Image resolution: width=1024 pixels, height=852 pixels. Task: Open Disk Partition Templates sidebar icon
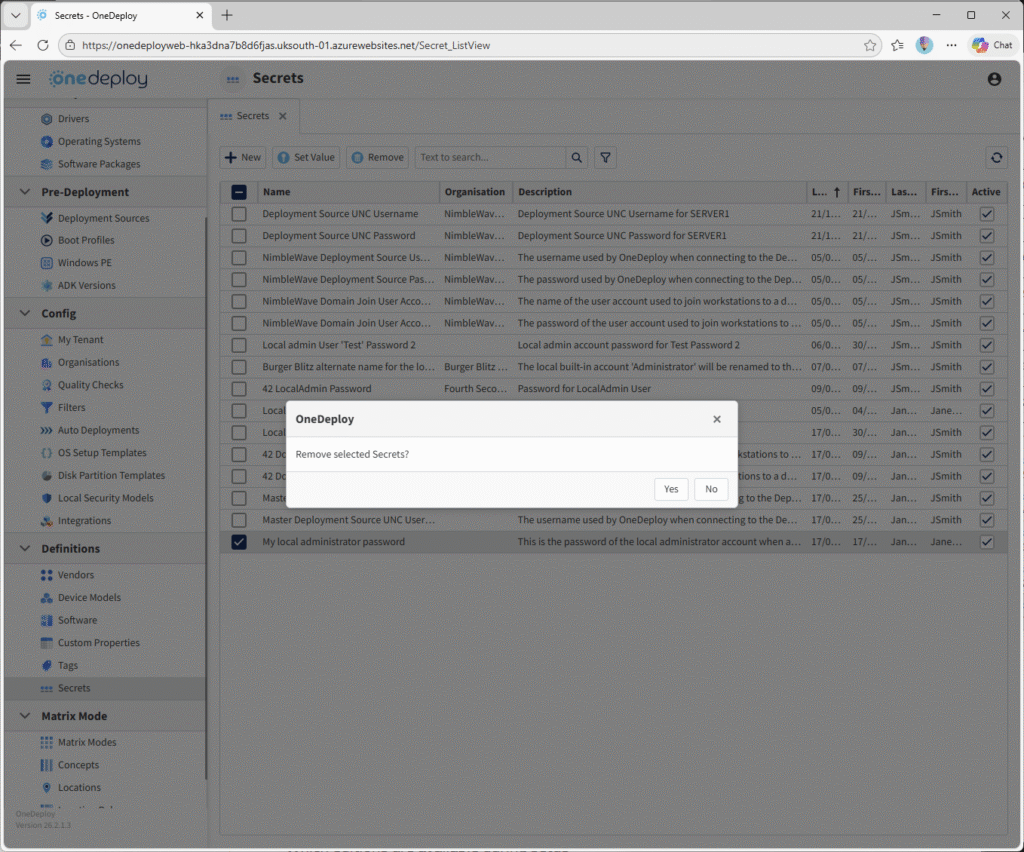coord(46,475)
